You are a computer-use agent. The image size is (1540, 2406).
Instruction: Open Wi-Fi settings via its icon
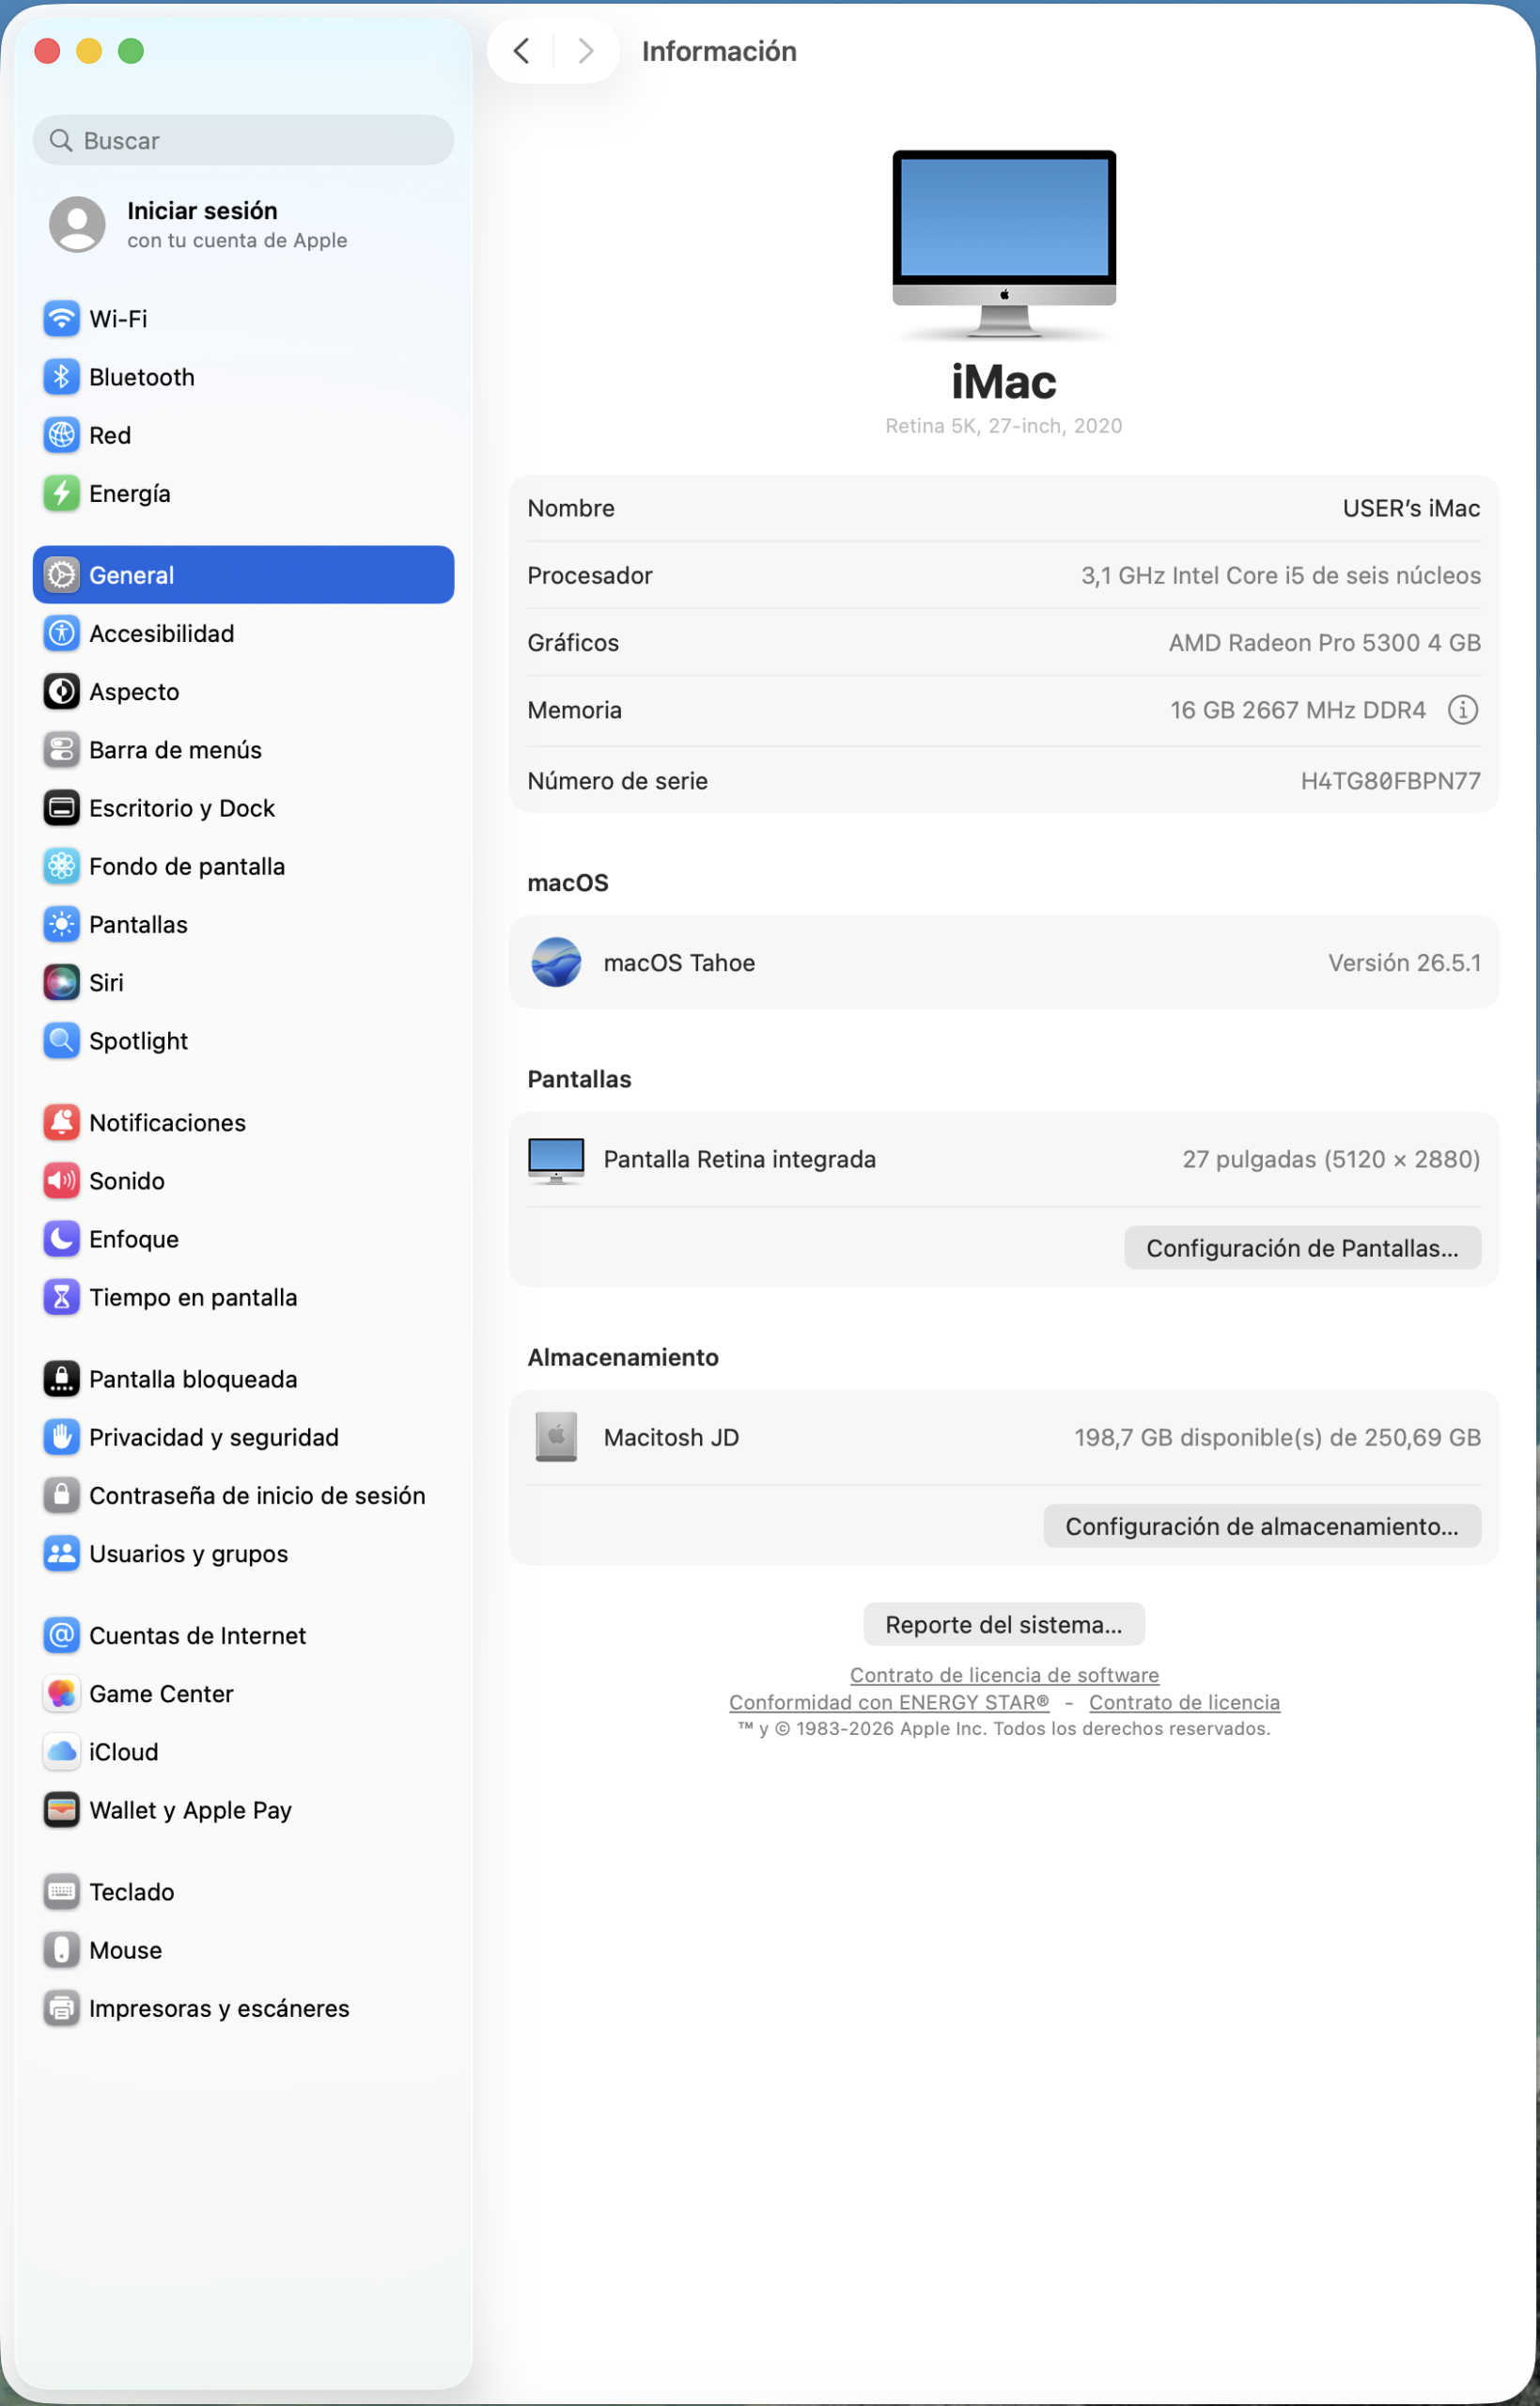61,319
